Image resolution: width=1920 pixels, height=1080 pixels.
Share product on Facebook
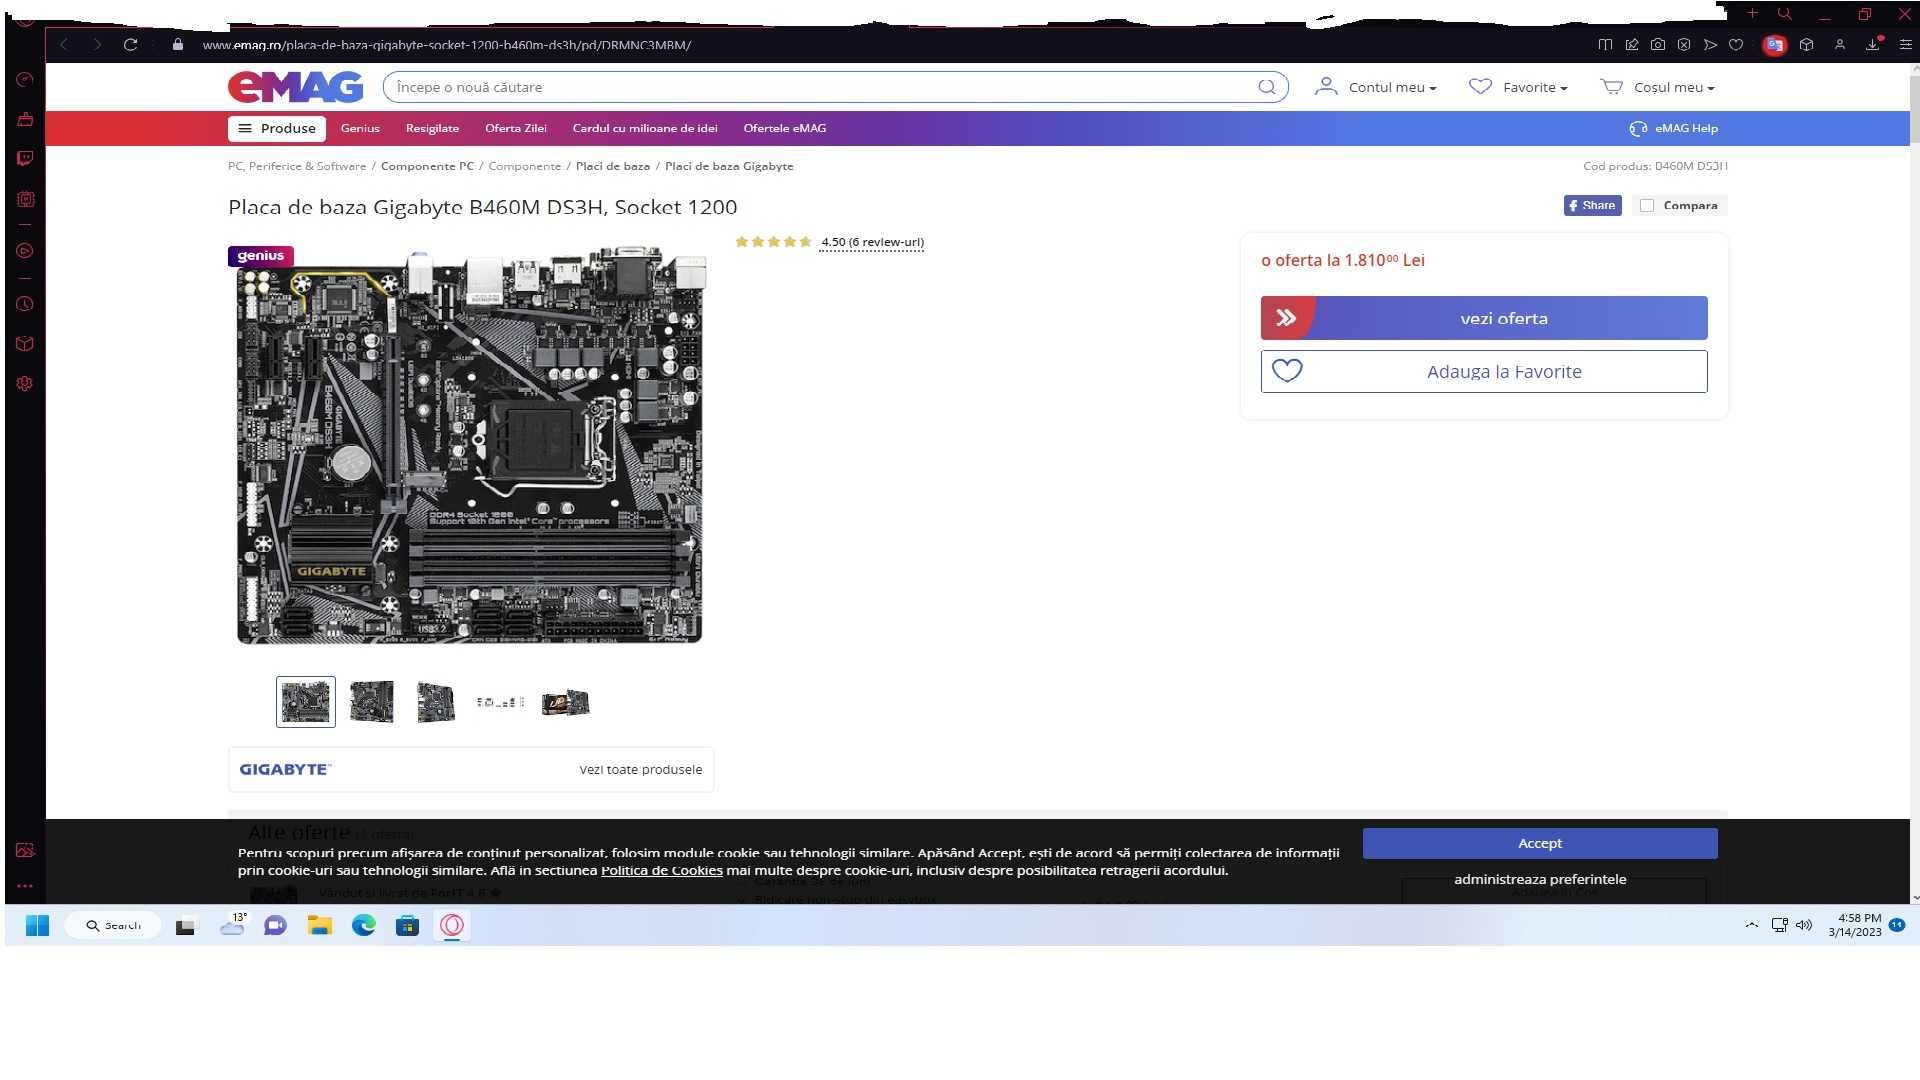1592,205
